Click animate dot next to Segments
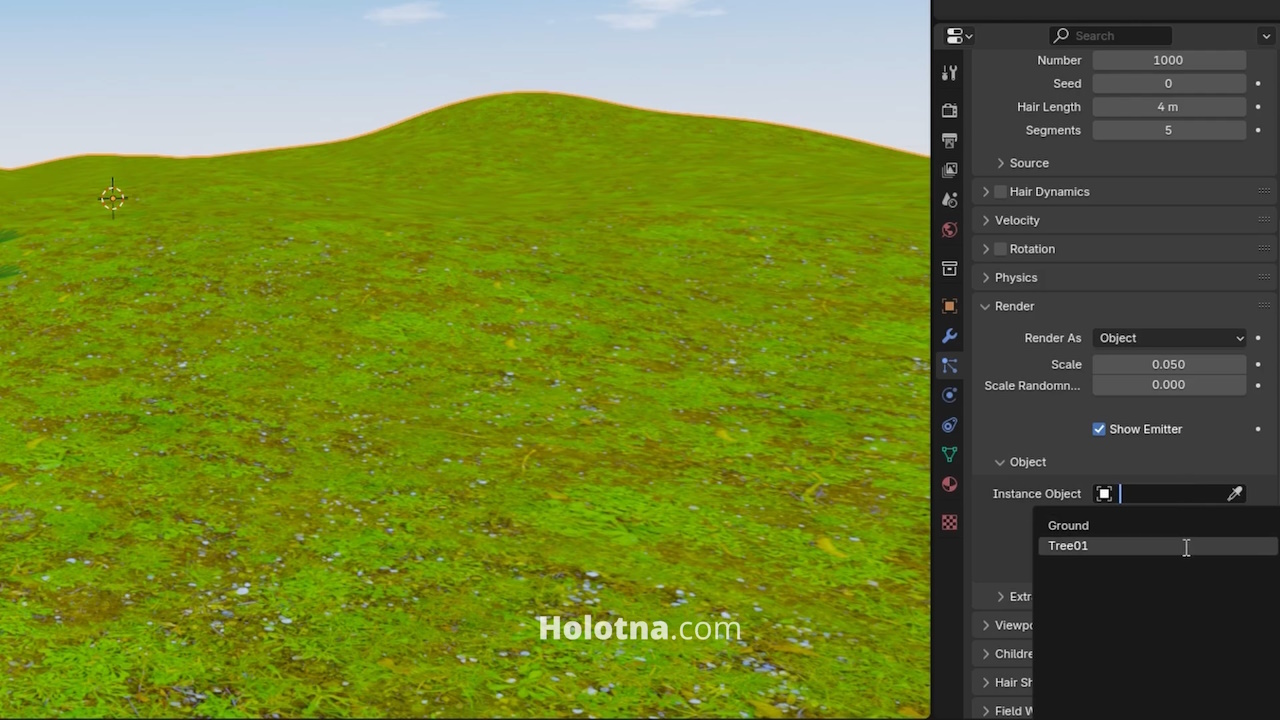Image resolution: width=1280 pixels, height=720 pixels. [x=1258, y=130]
